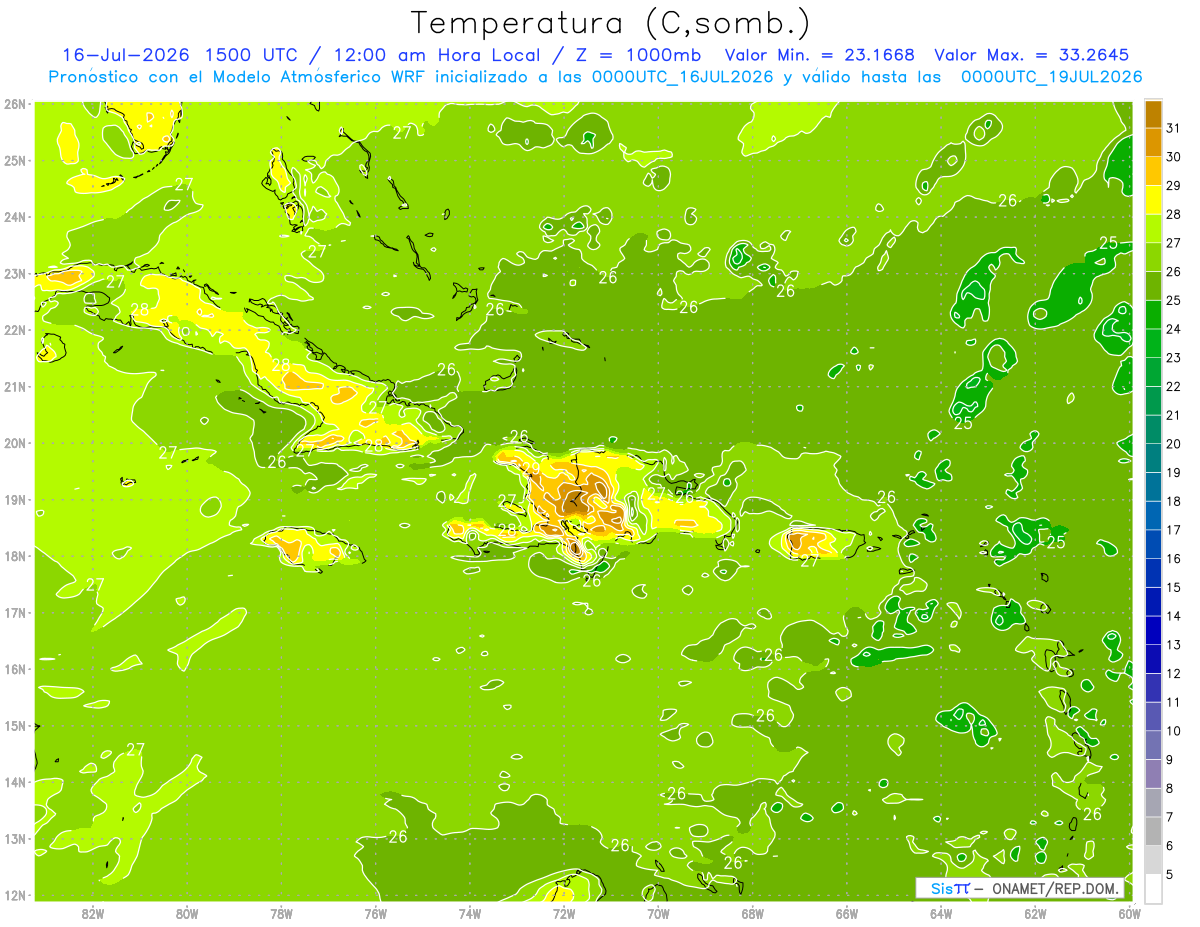
Task: Click the "Valor Max. = 33.2645" text
Action: click(x=1031, y=55)
